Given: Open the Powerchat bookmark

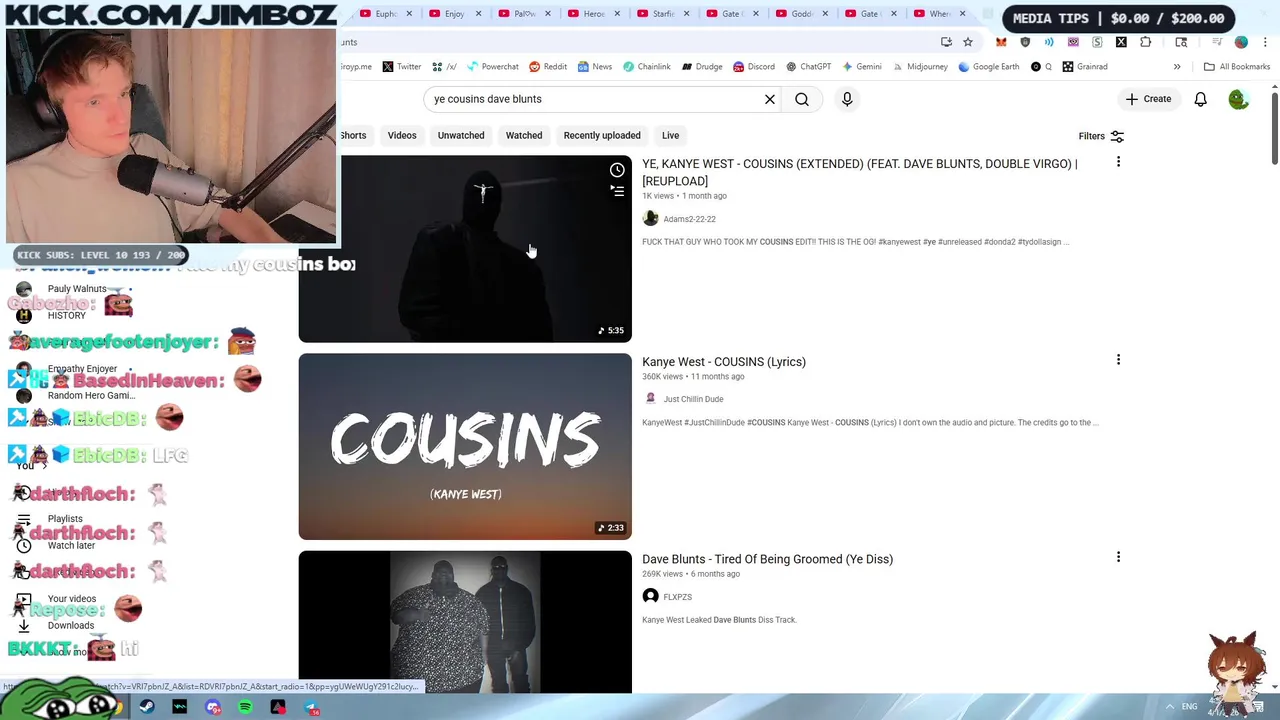Looking at the screenshot, I should tap(493, 67).
